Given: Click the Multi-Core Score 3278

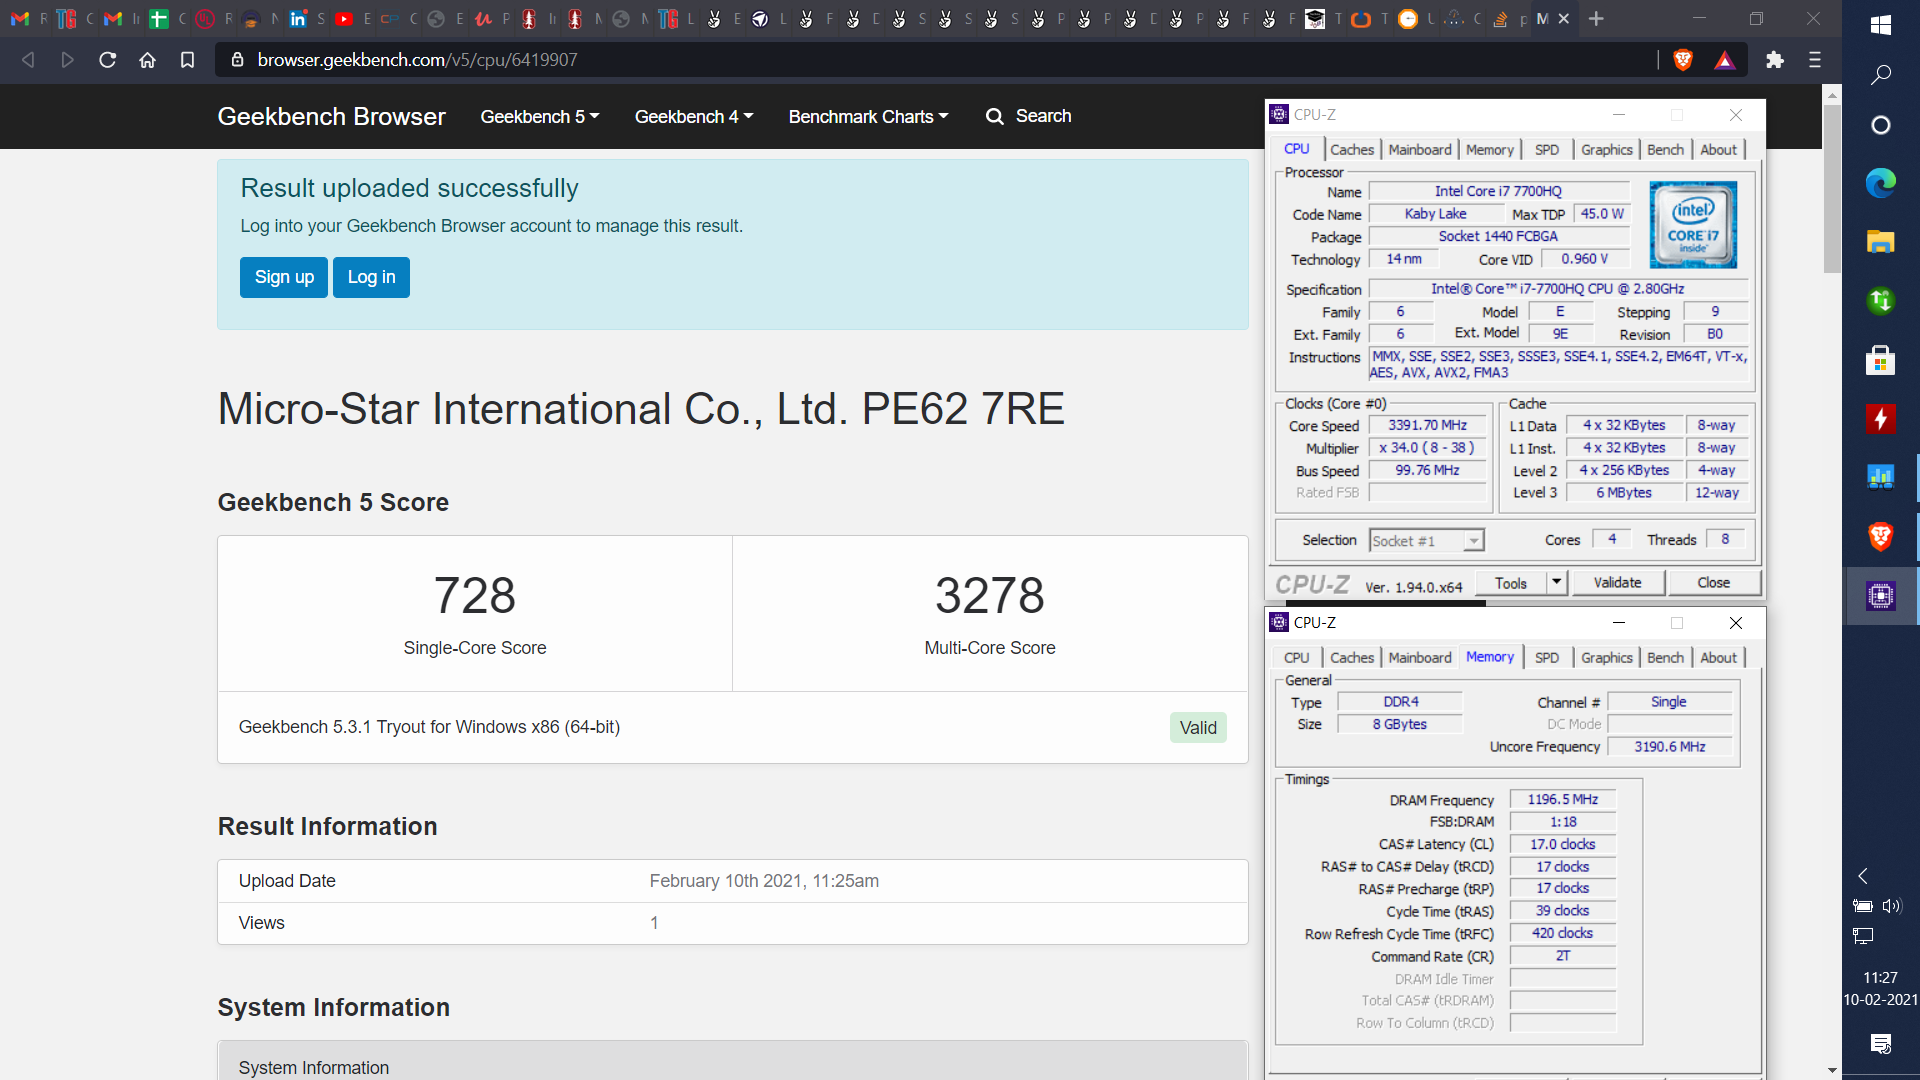Looking at the screenshot, I should point(990,596).
